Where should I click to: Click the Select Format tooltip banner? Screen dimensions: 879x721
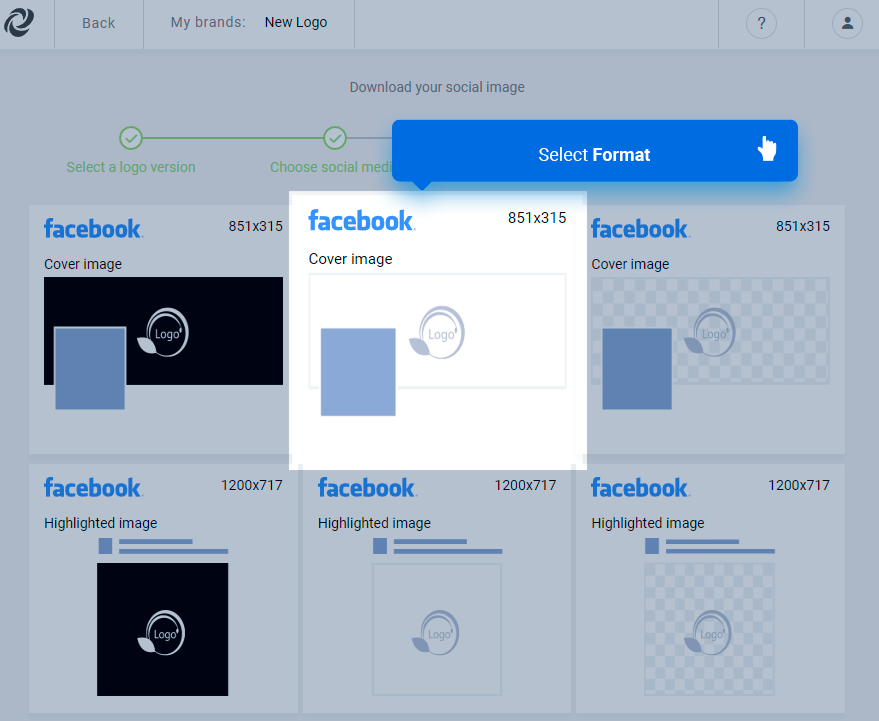click(x=595, y=151)
